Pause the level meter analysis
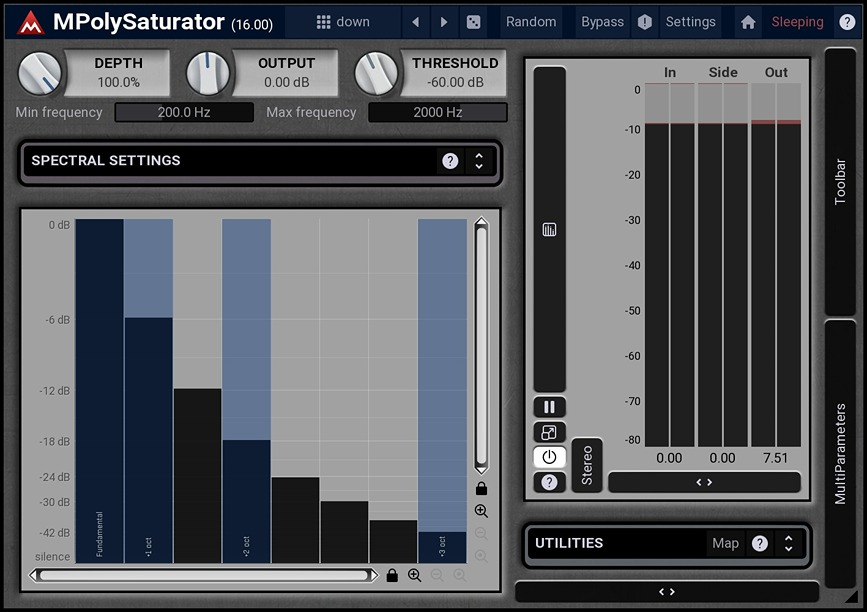The width and height of the screenshot is (867, 612). [547, 406]
